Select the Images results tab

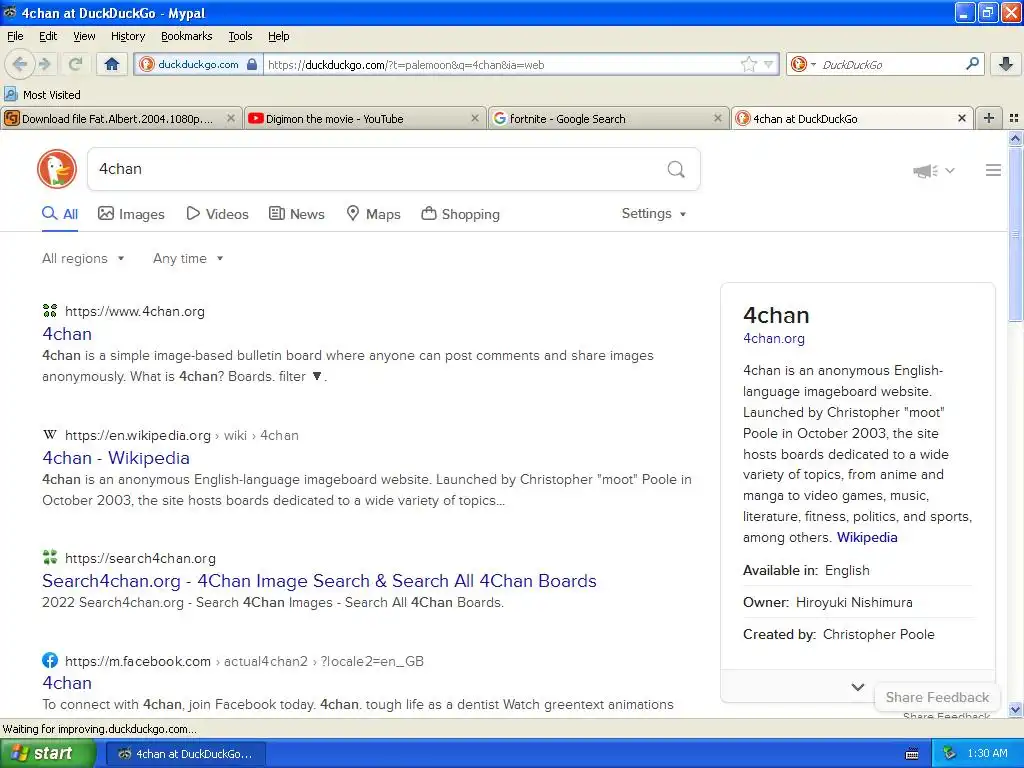[131, 214]
